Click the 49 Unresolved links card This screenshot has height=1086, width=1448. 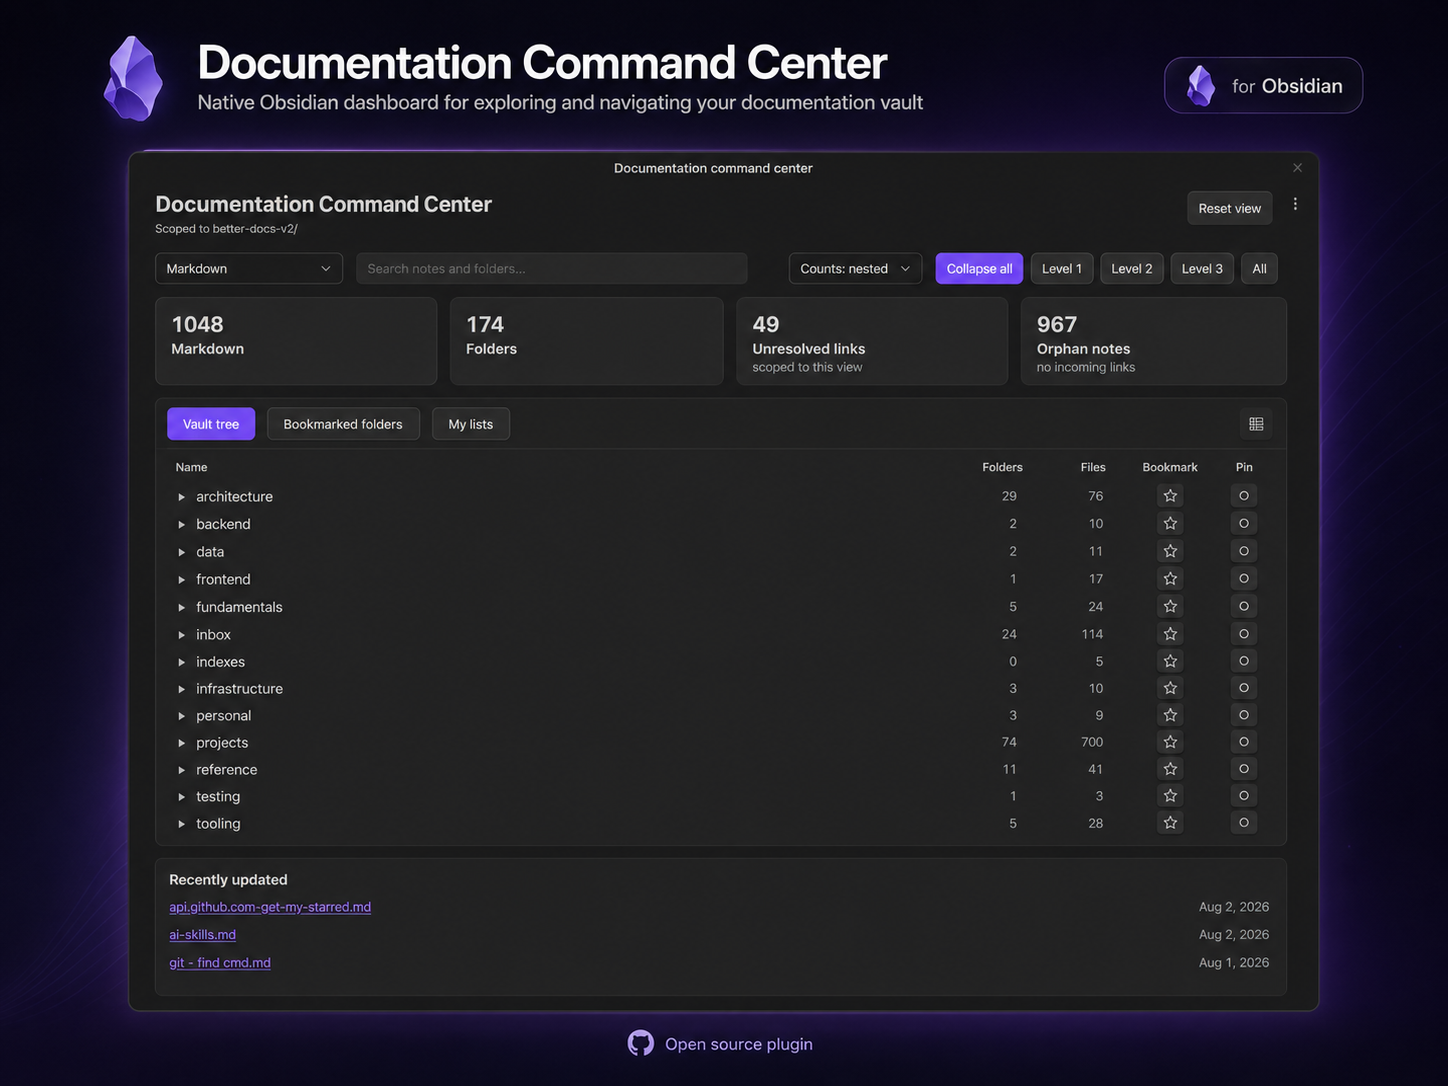coord(872,341)
